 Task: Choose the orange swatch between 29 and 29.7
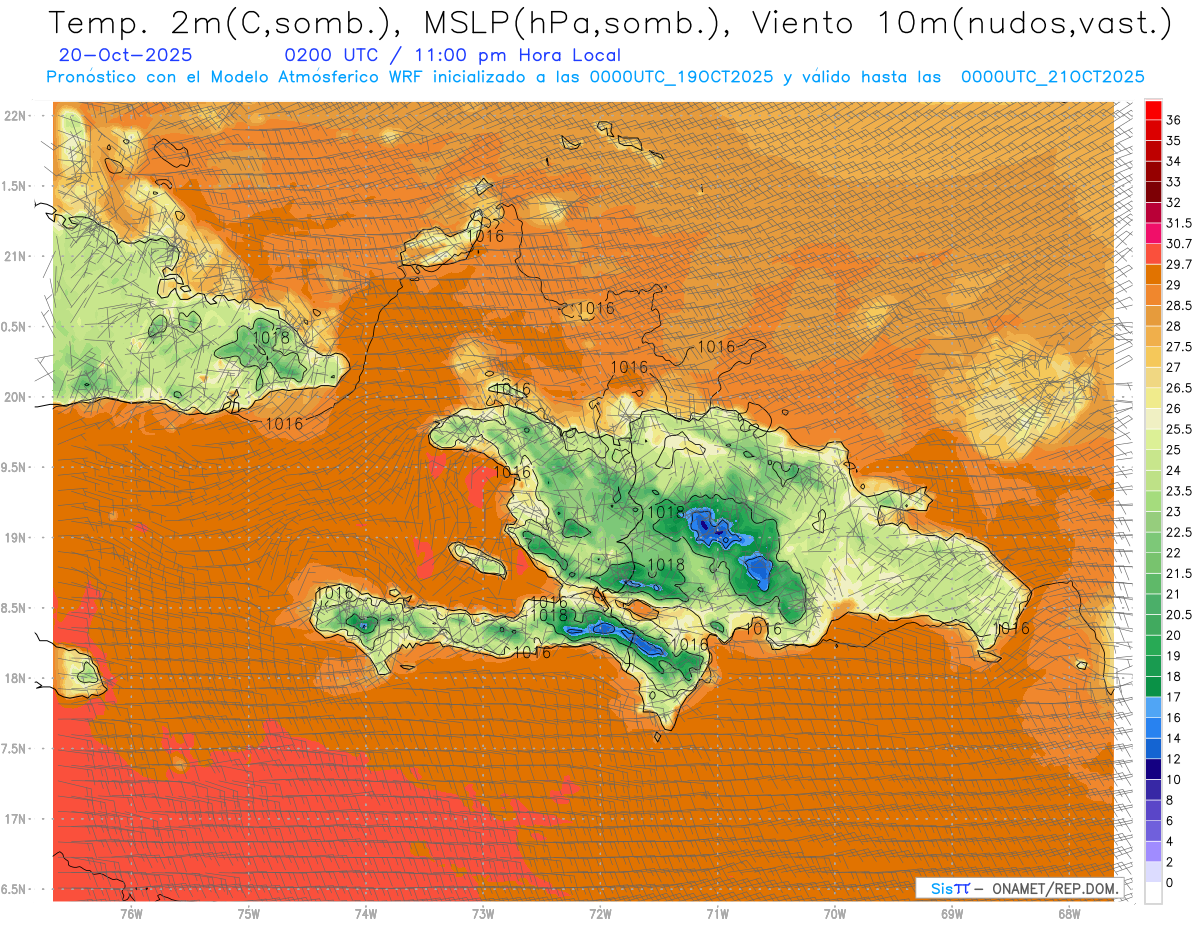click(1153, 275)
